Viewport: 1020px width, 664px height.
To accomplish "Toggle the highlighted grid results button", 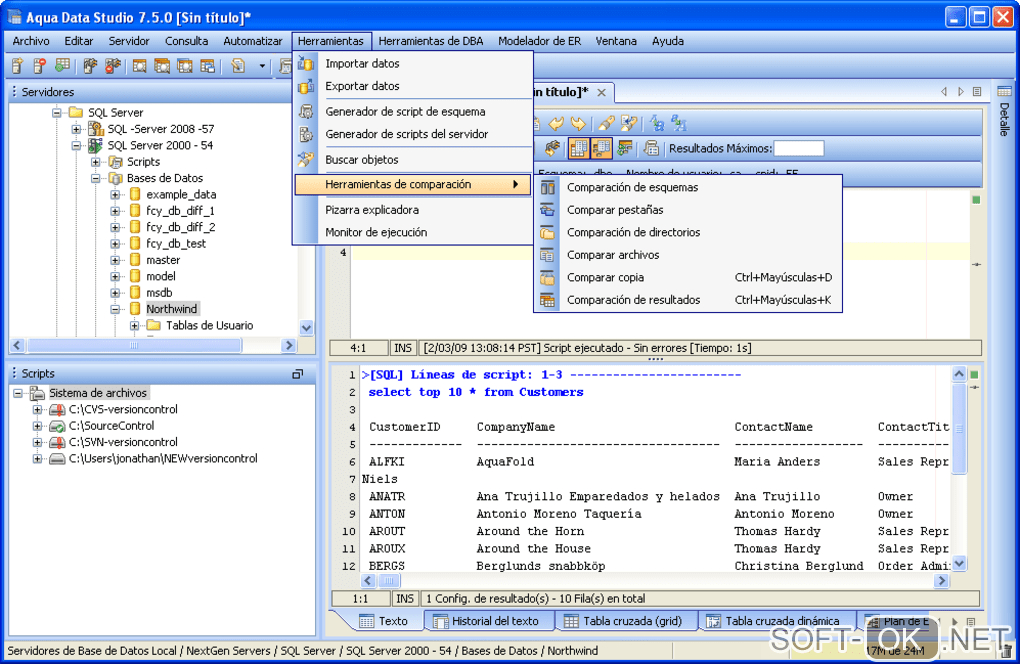I will pyautogui.click(x=578, y=149).
